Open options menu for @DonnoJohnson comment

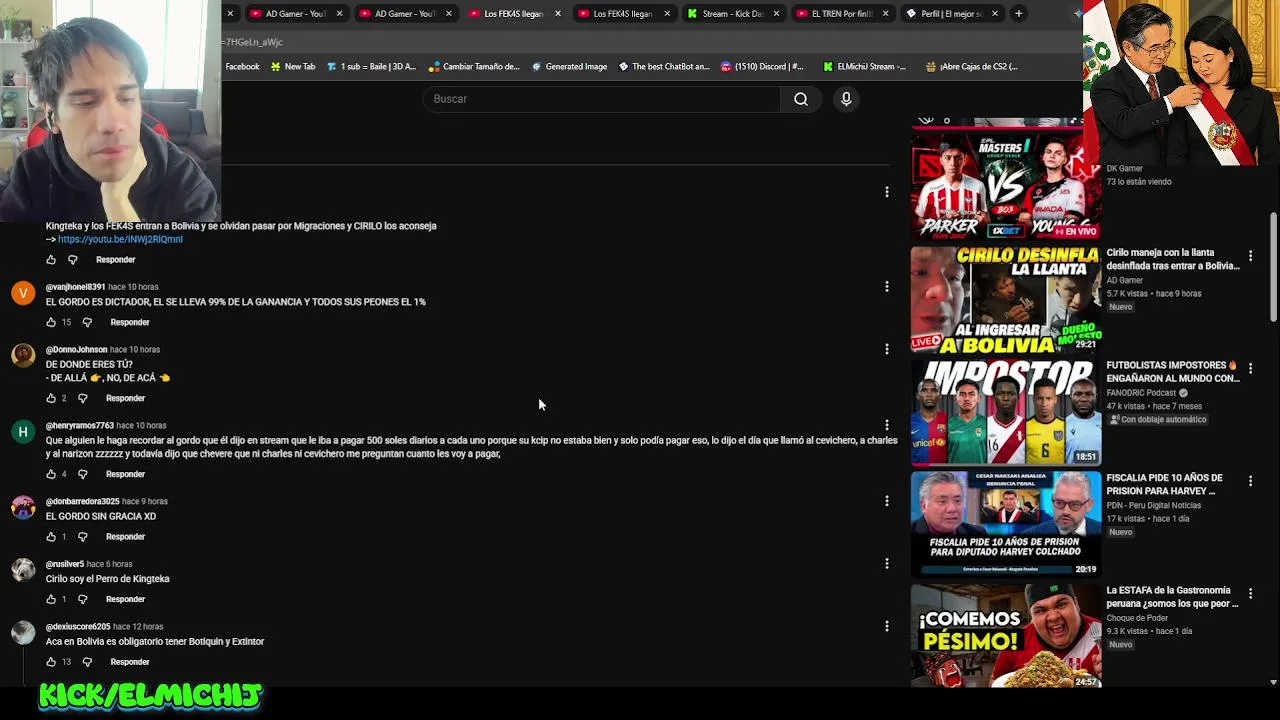click(x=886, y=349)
